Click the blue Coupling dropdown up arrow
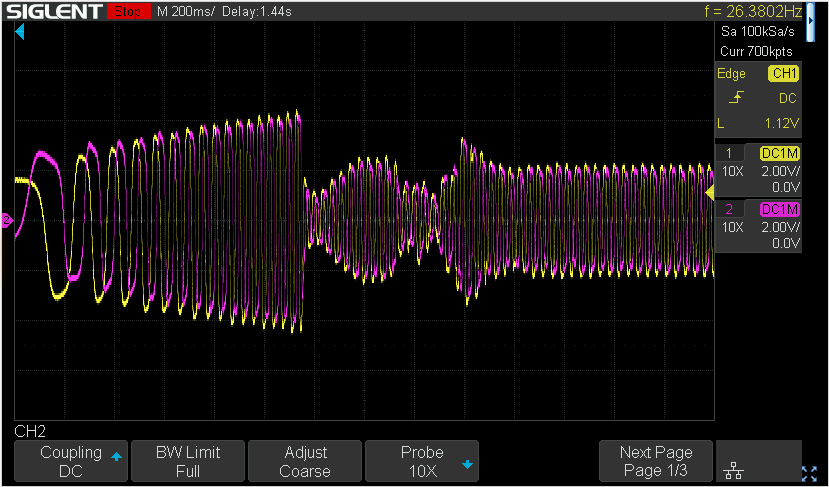Image resolution: width=829 pixels, height=487 pixels. pyautogui.click(x=116, y=457)
